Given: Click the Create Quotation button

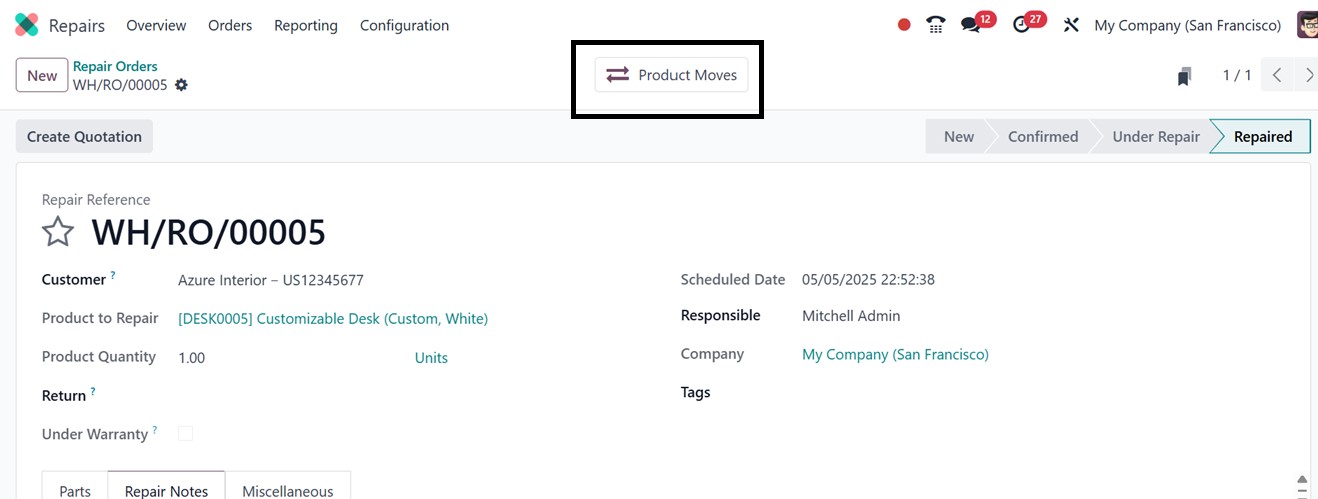Looking at the screenshot, I should click(x=84, y=137).
